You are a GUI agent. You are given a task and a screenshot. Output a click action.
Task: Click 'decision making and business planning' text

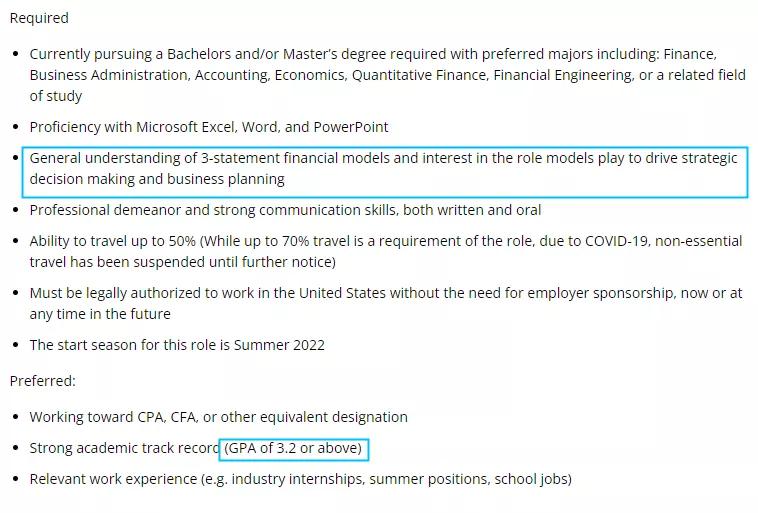tap(157, 179)
